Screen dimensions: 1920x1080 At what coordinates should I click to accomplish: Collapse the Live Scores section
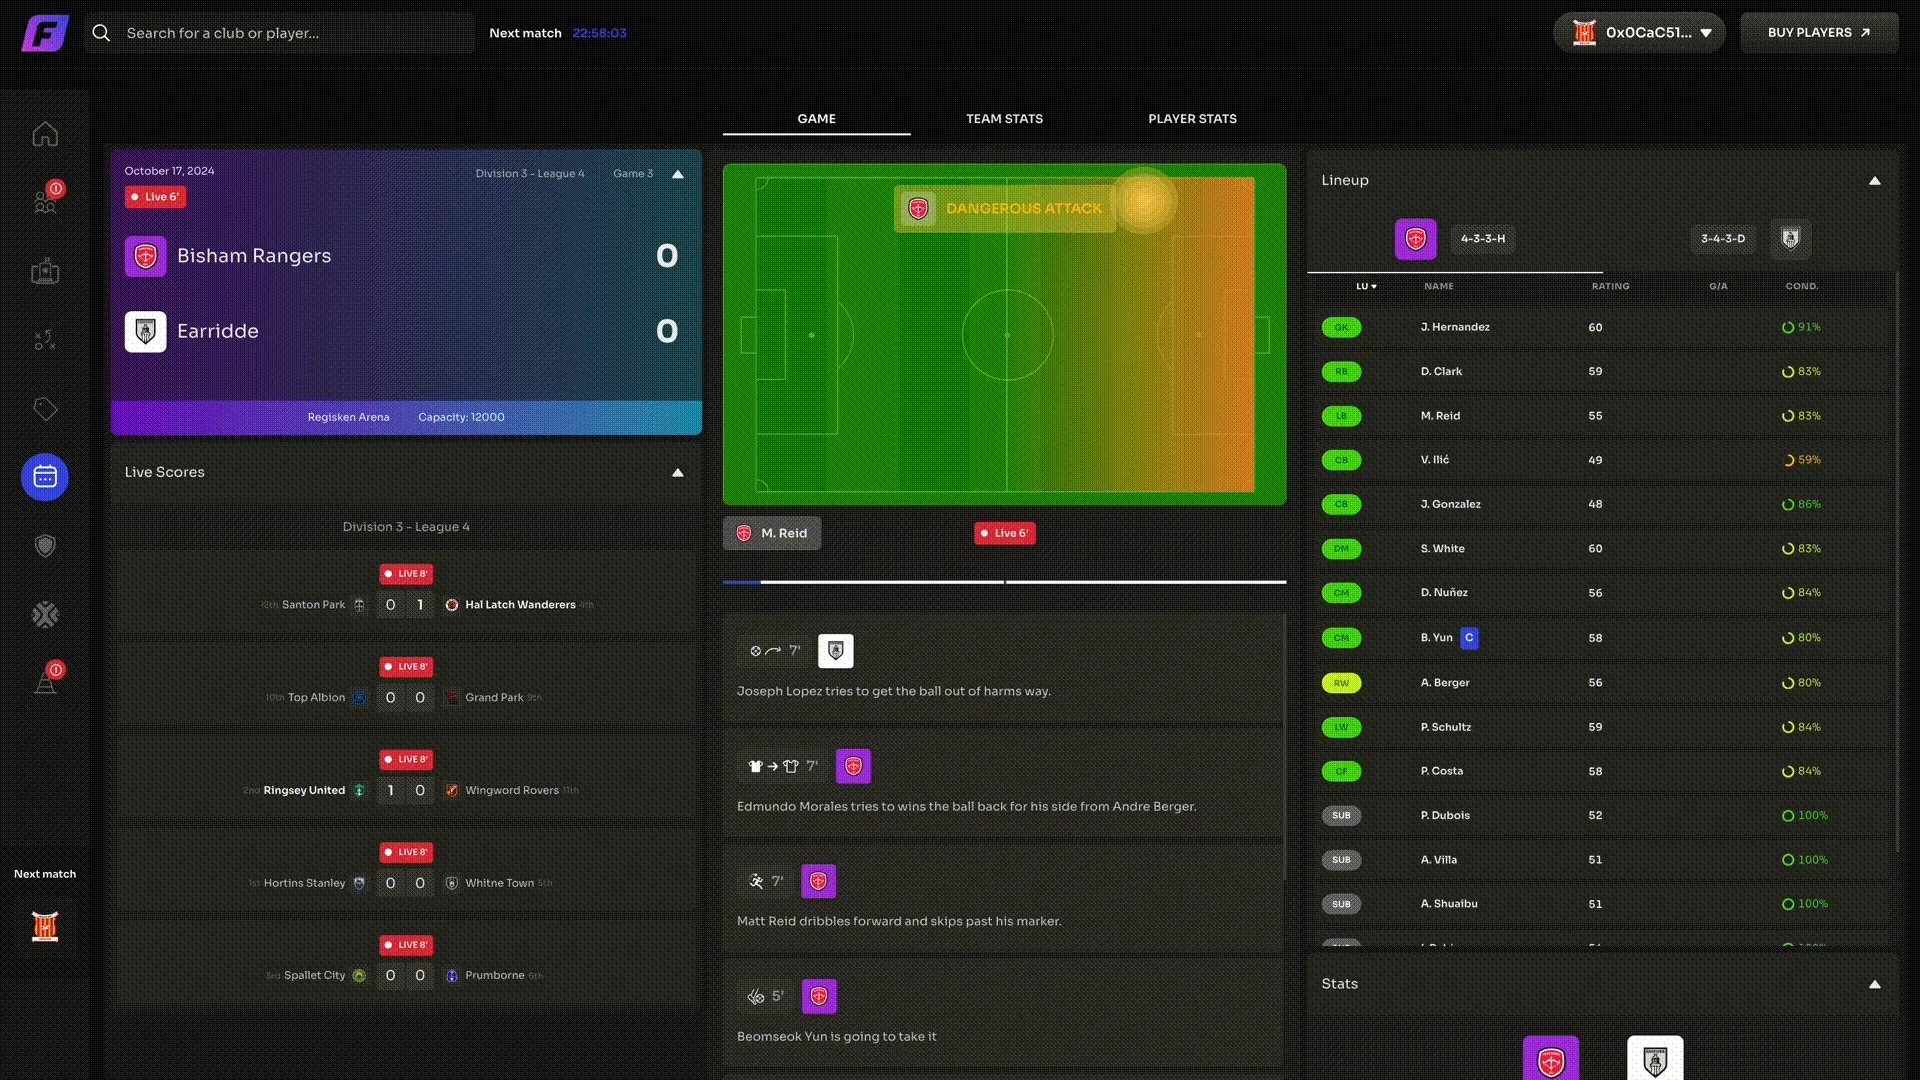pos(677,473)
